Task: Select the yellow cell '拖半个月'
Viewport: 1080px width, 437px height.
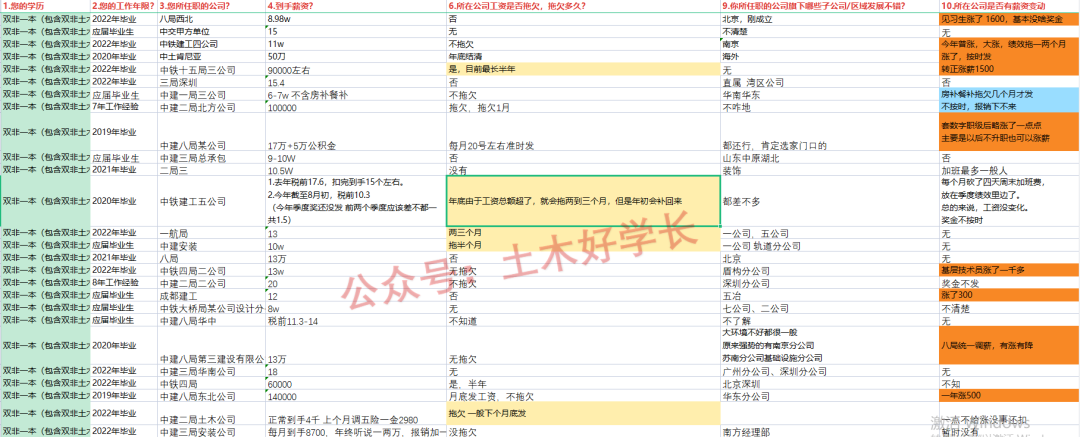Action: point(583,245)
